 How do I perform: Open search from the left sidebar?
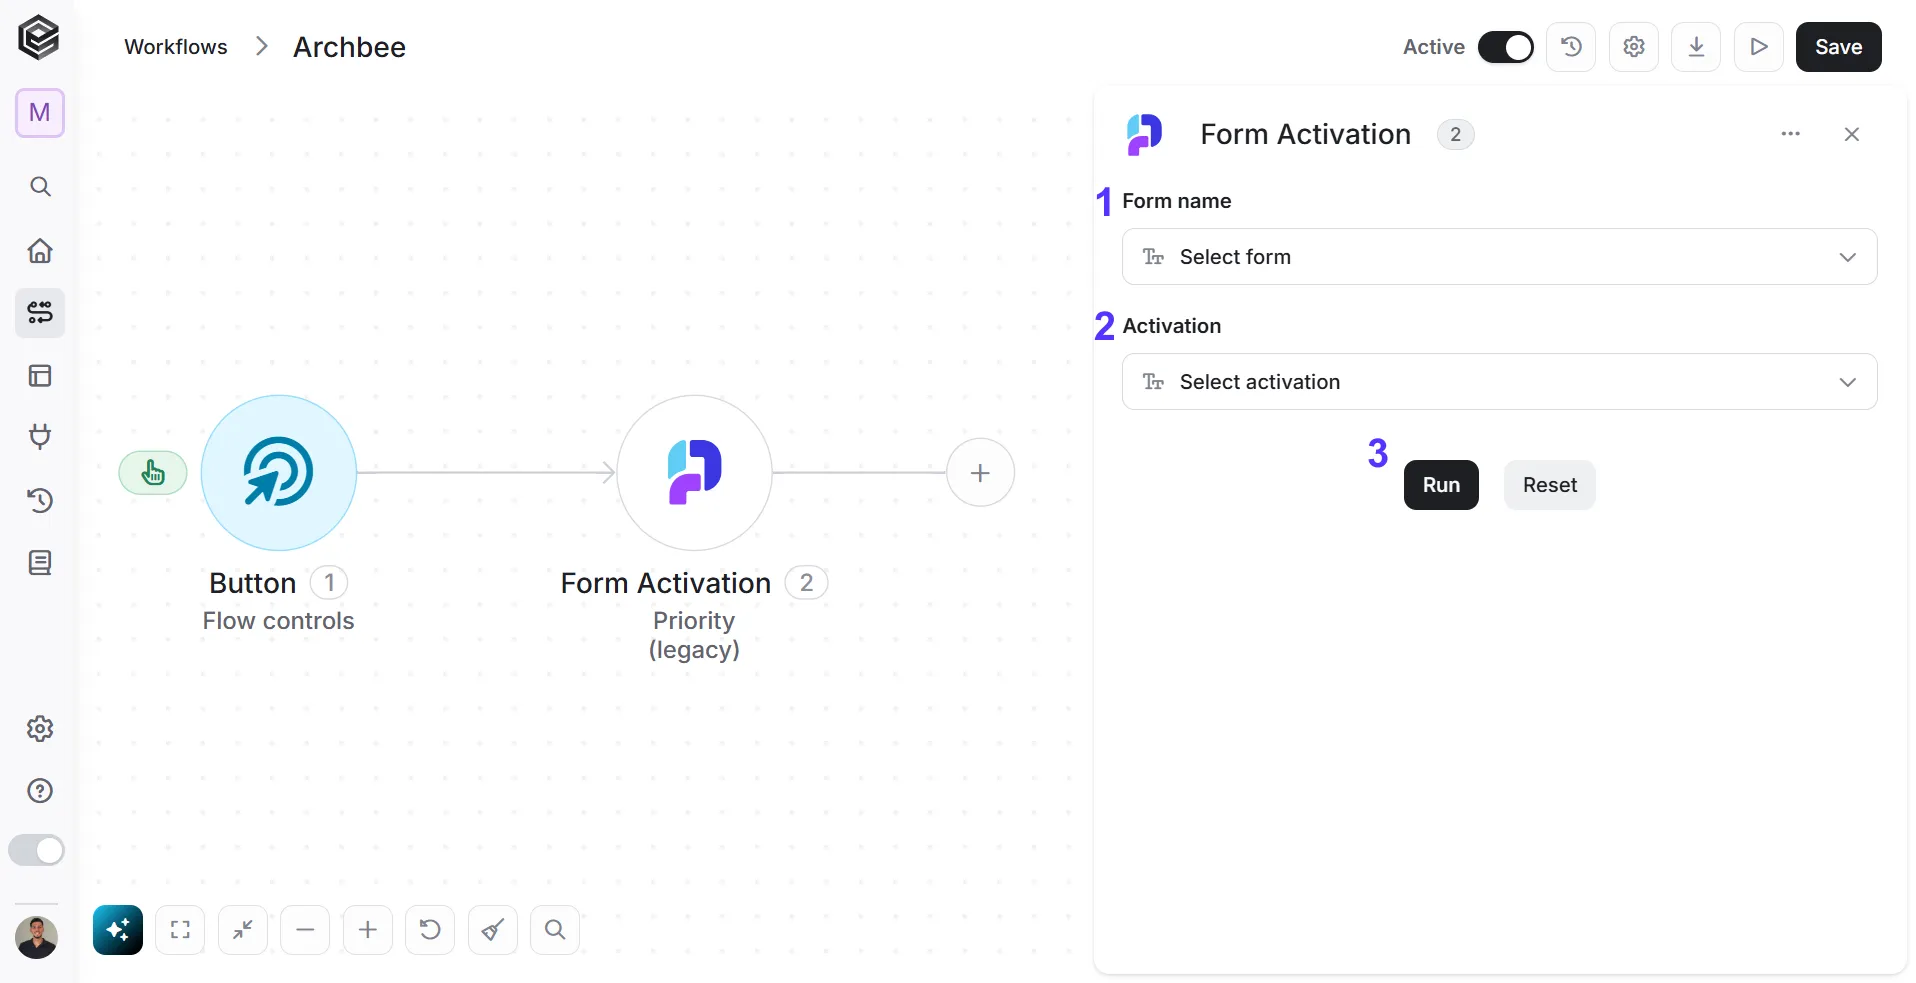(40, 187)
